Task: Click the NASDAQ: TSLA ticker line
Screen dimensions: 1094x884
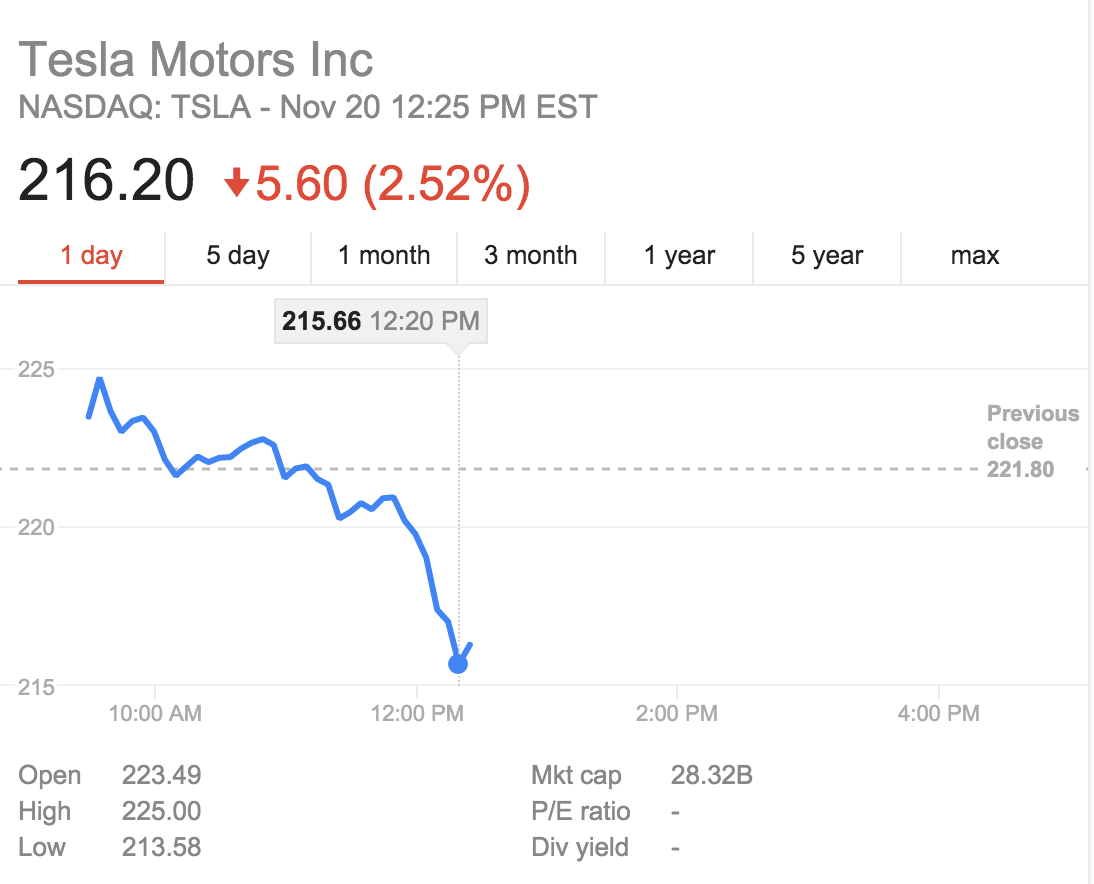Action: click(308, 107)
